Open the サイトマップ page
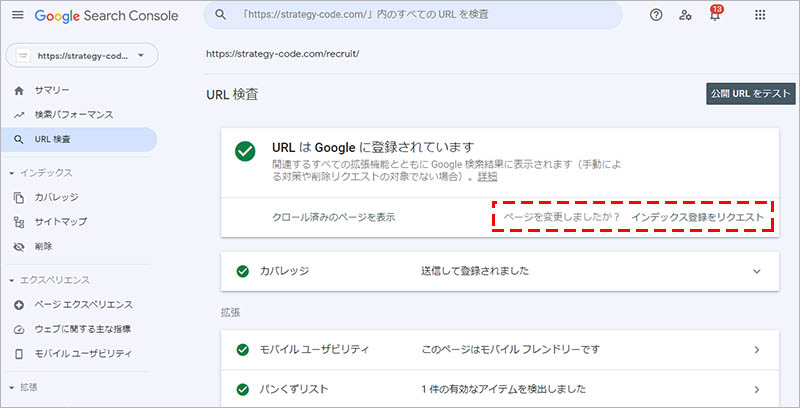Viewport: 800px width, 408px height. [60, 221]
